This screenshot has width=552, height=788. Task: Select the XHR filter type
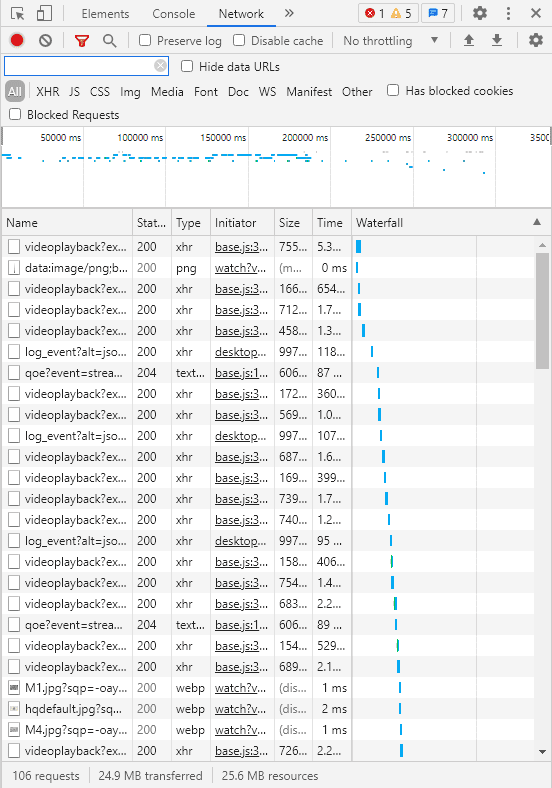pyautogui.click(x=48, y=91)
